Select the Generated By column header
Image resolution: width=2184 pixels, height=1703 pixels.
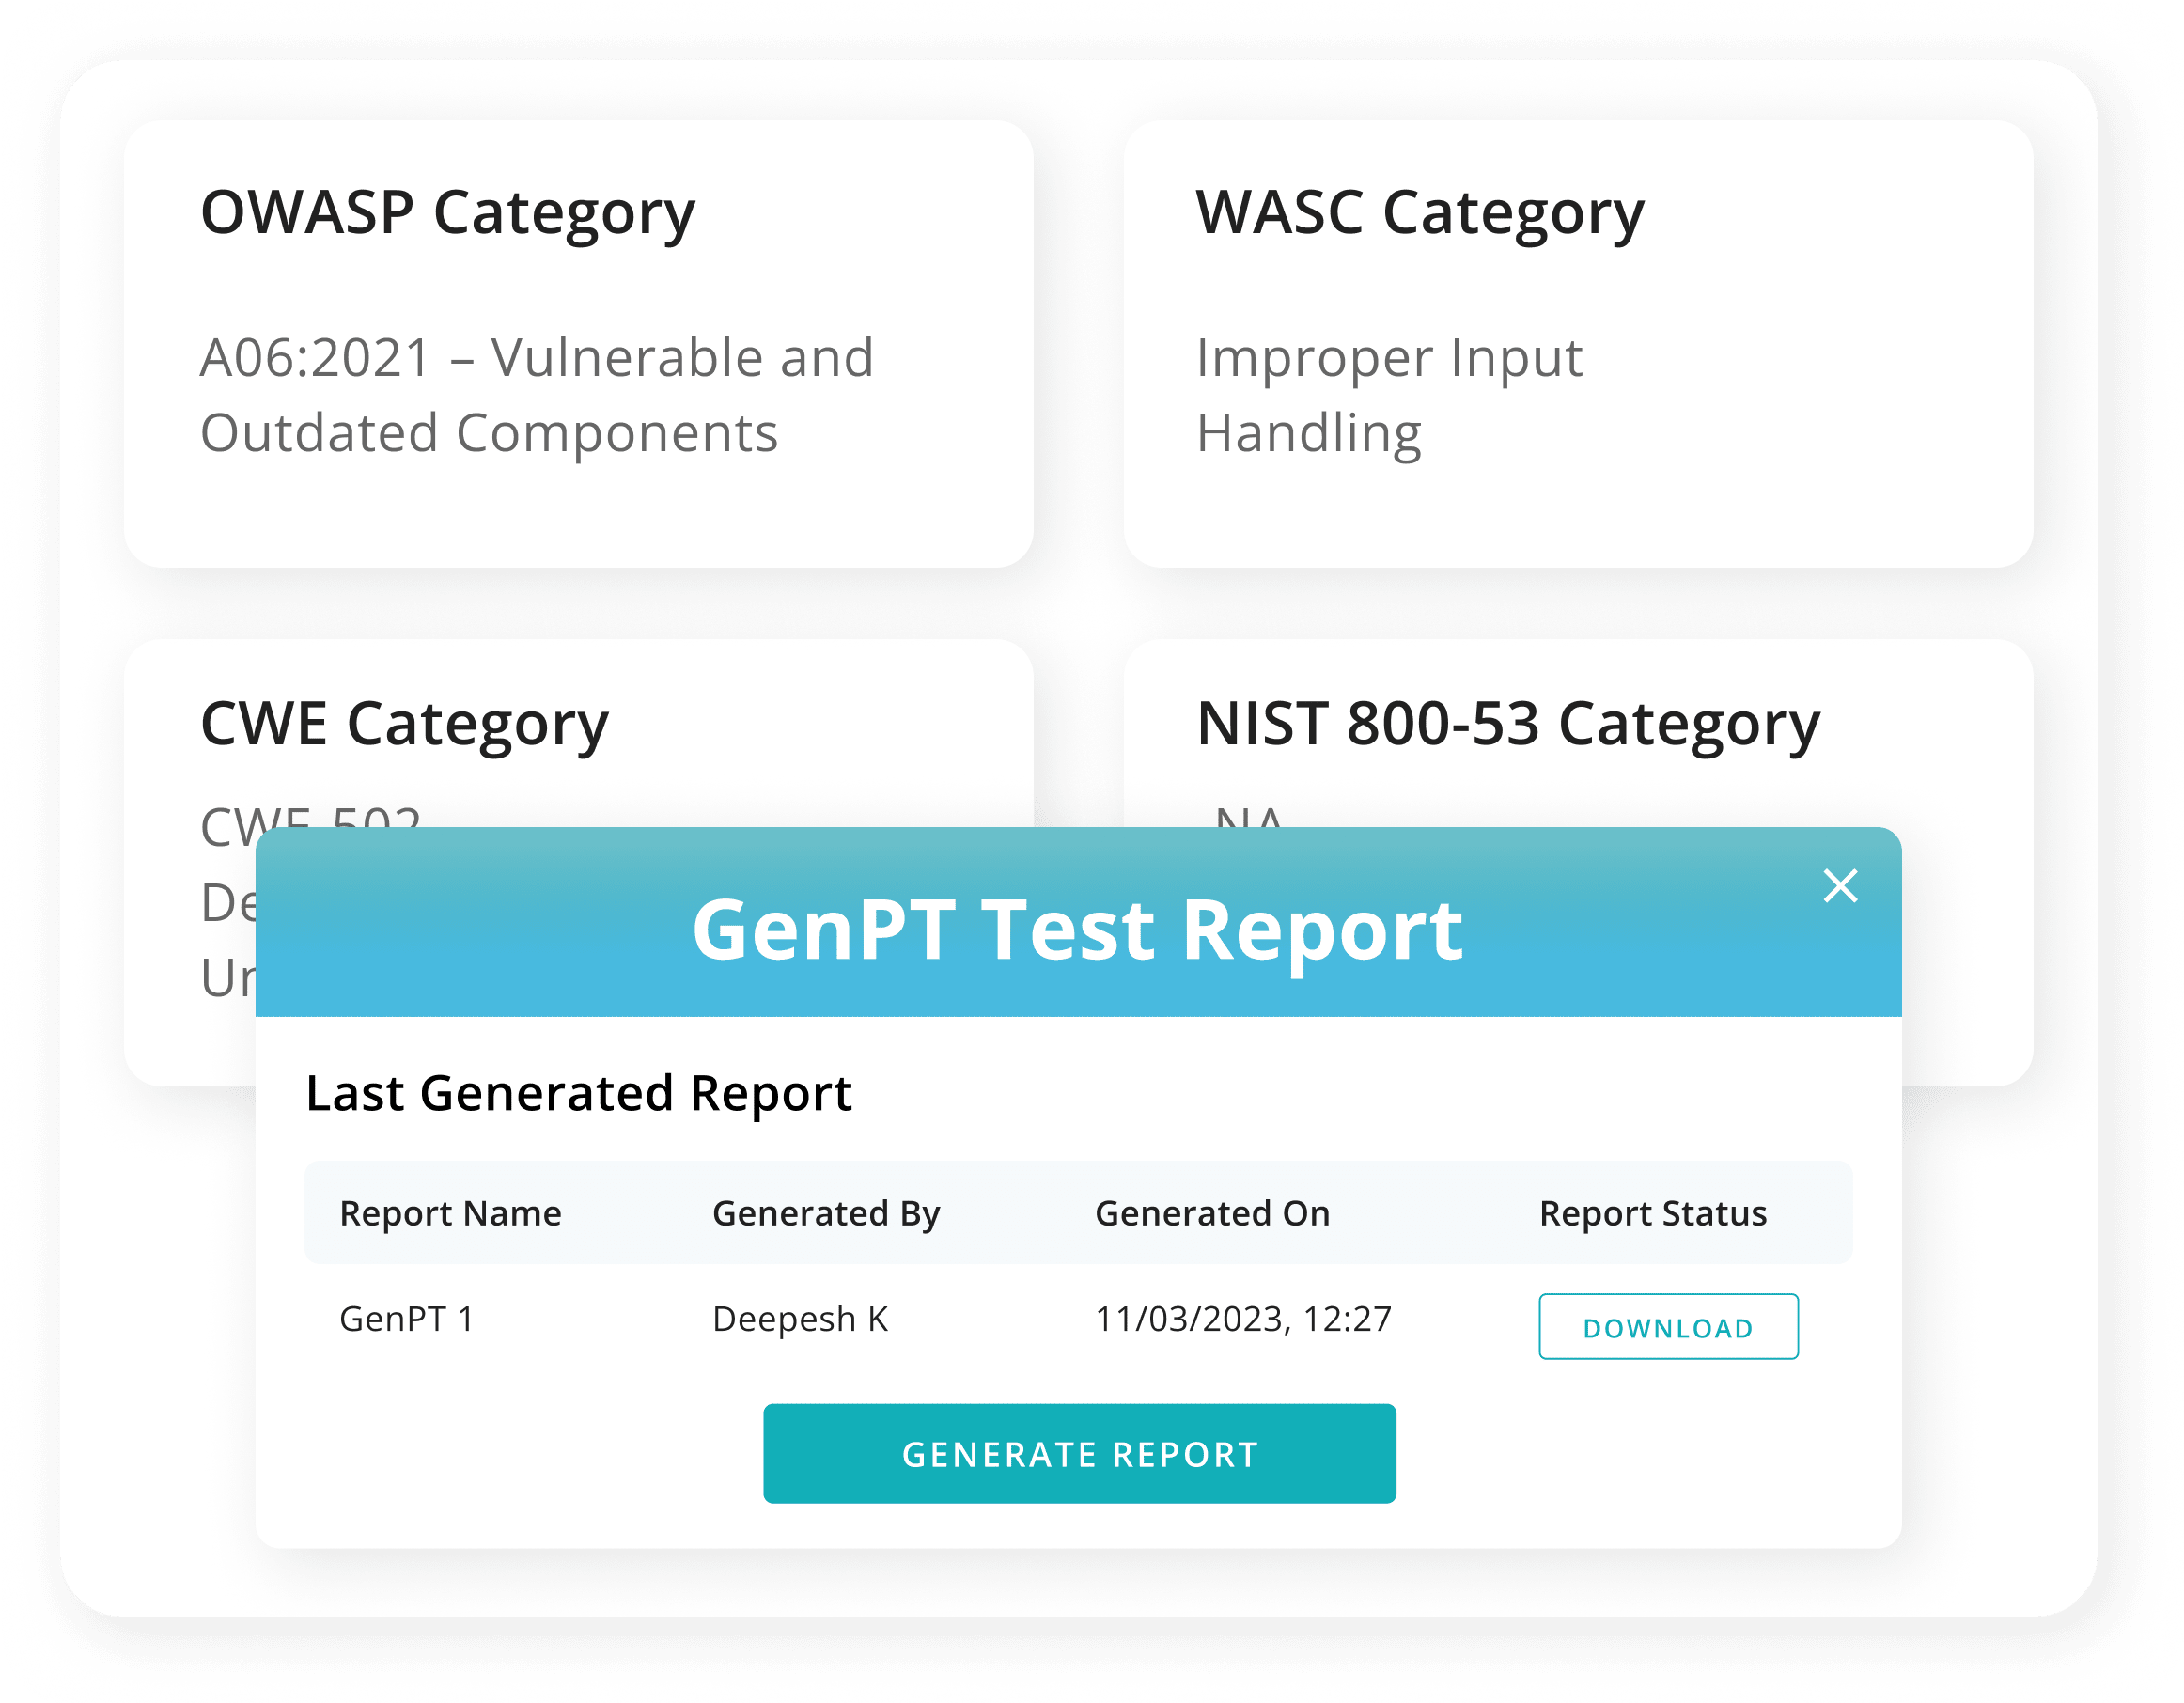click(x=826, y=1213)
